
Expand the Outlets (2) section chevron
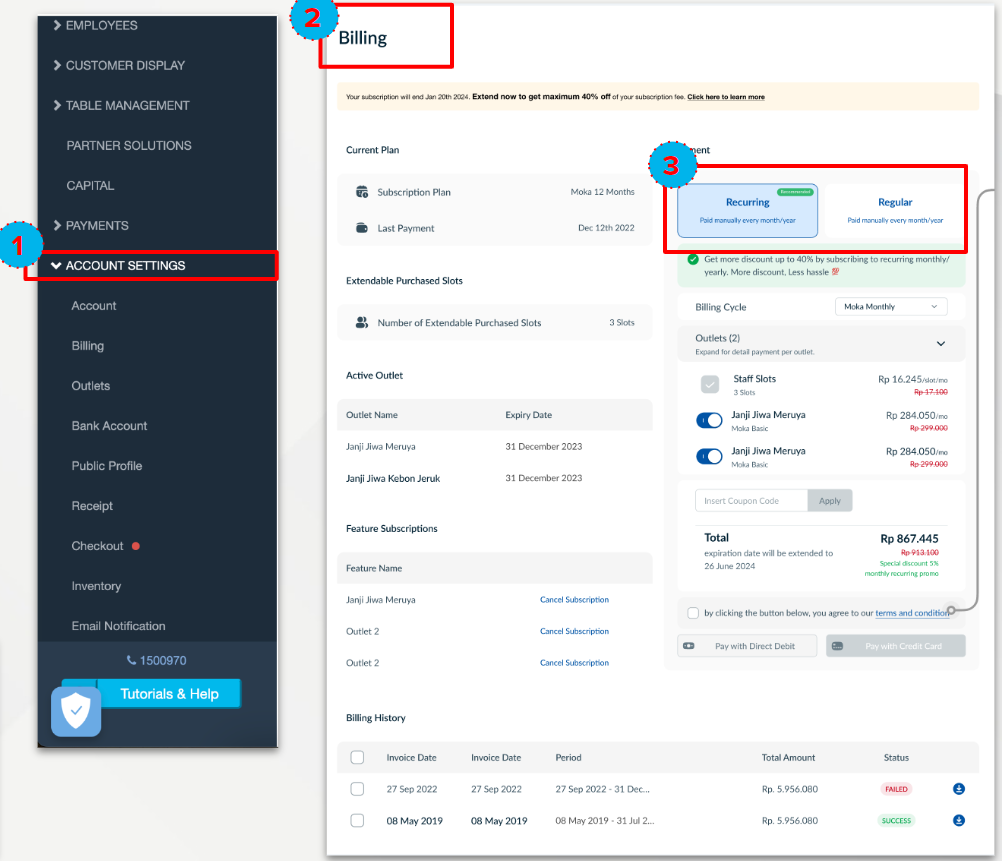pos(940,344)
